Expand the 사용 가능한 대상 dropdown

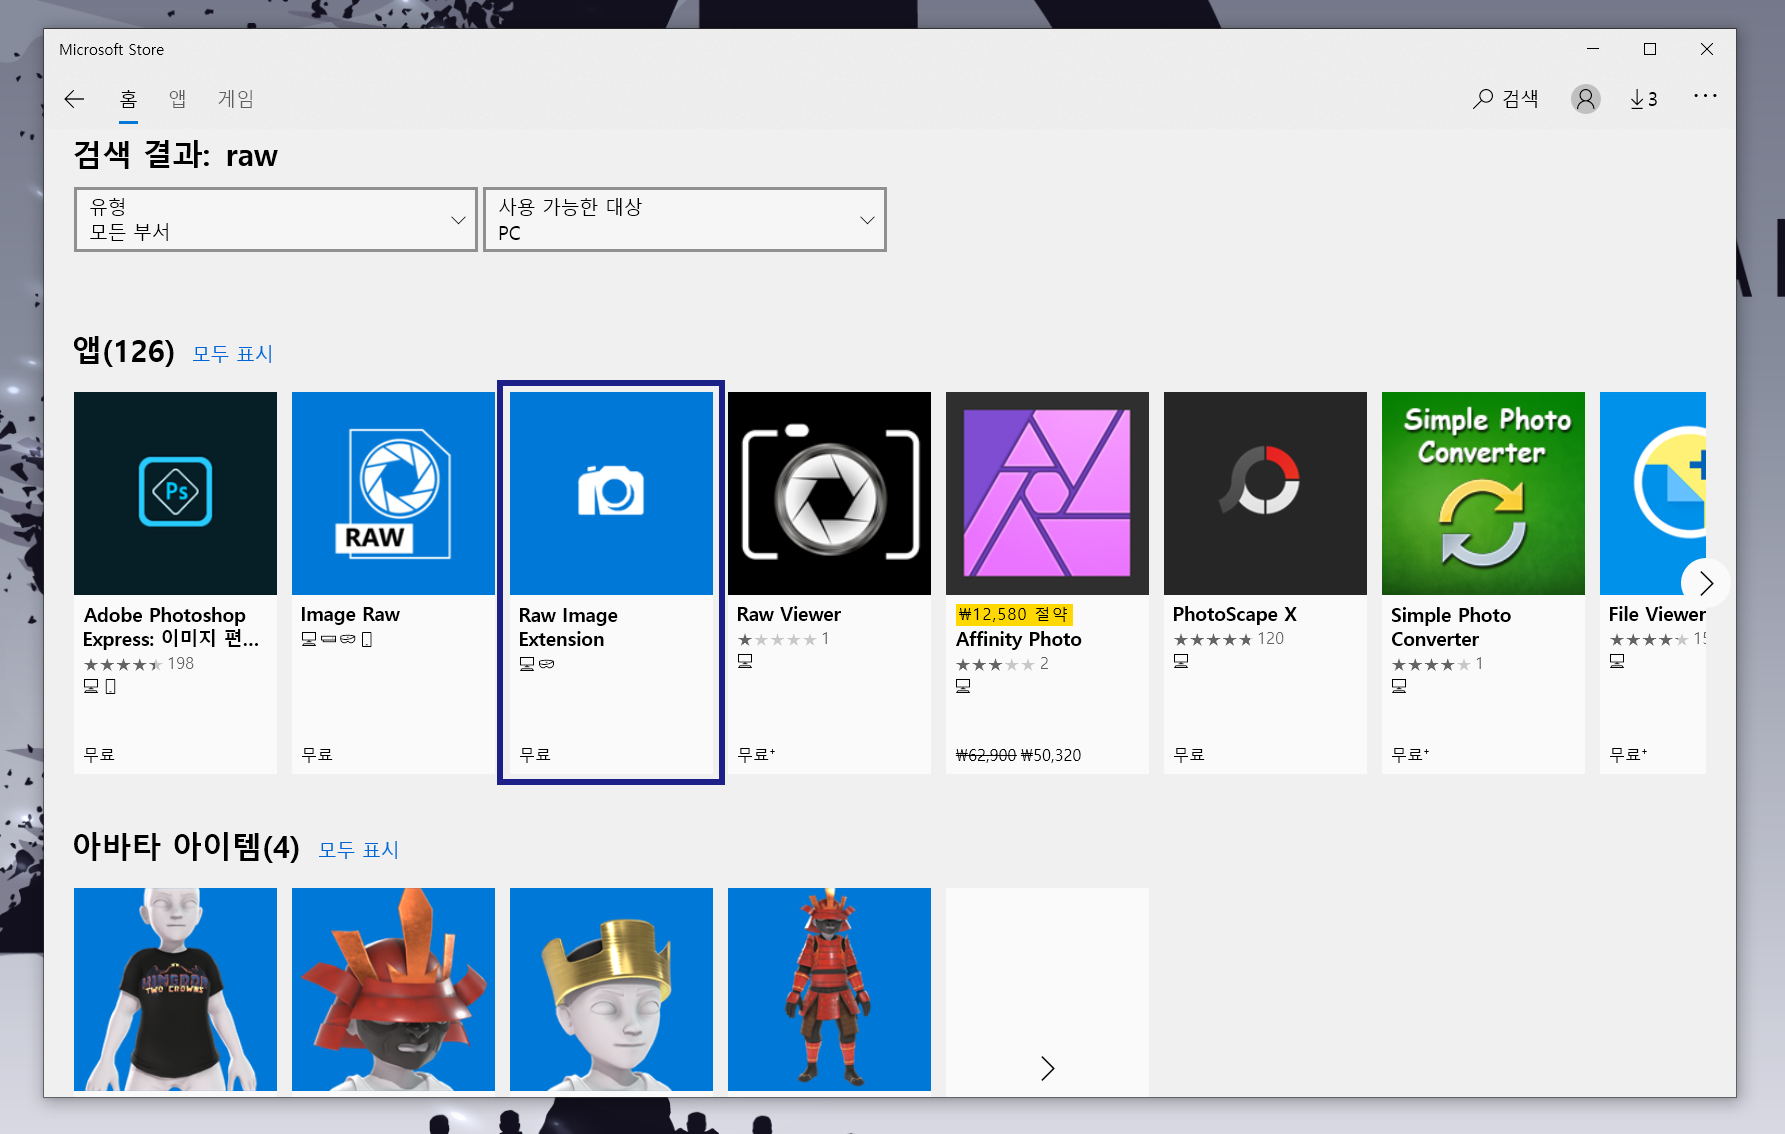(685, 219)
